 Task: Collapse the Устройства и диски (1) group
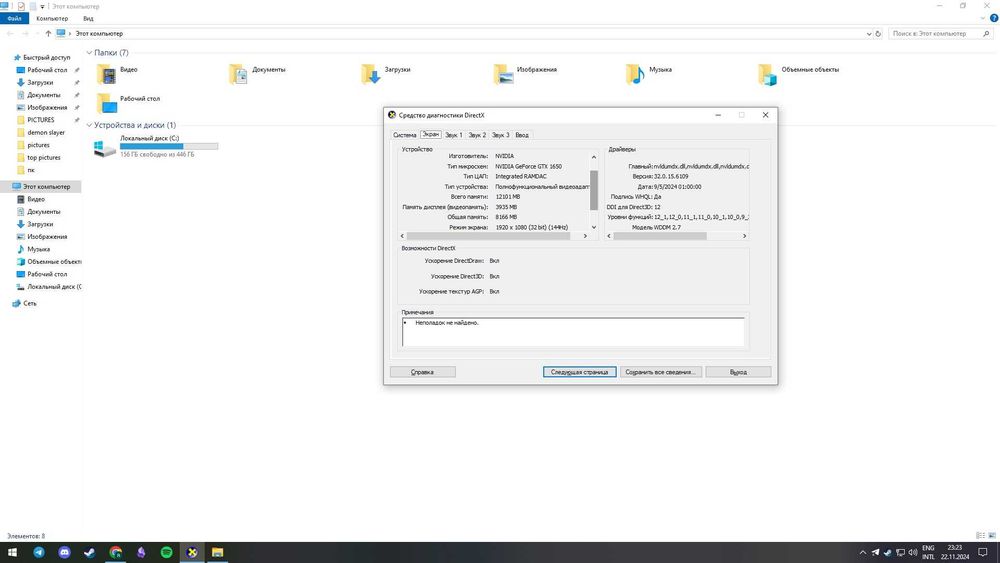click(x=89, y=125)
